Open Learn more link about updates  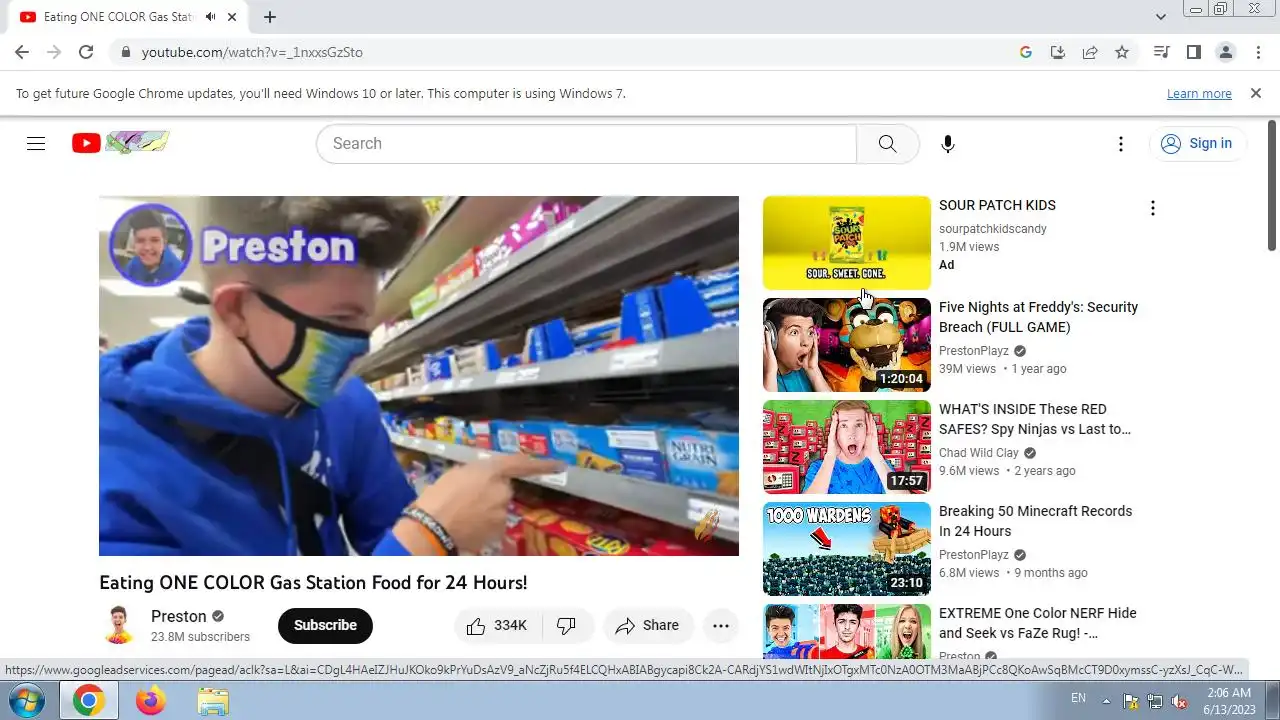[x=1199, y=93]
